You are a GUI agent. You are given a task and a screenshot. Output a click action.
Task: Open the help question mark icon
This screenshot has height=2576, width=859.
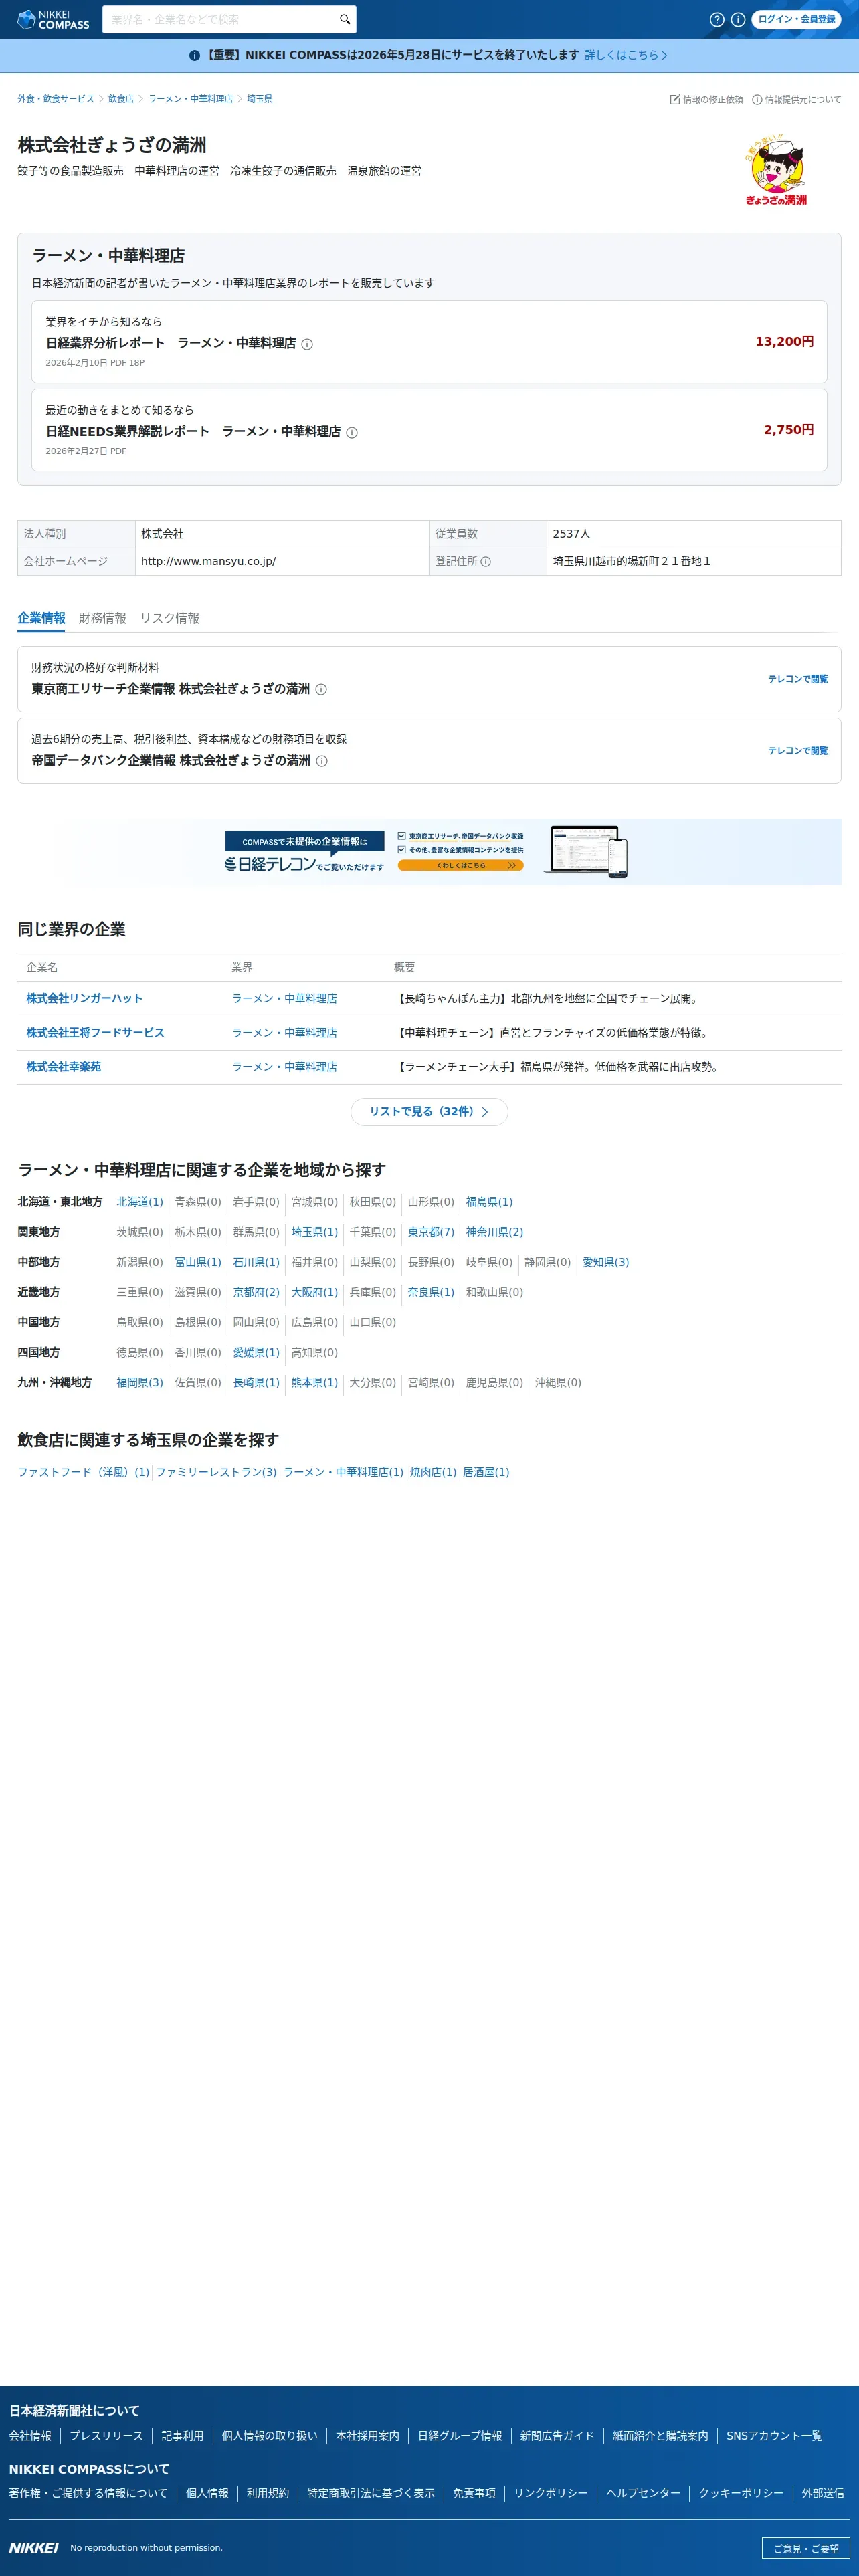tap(716, 19)
